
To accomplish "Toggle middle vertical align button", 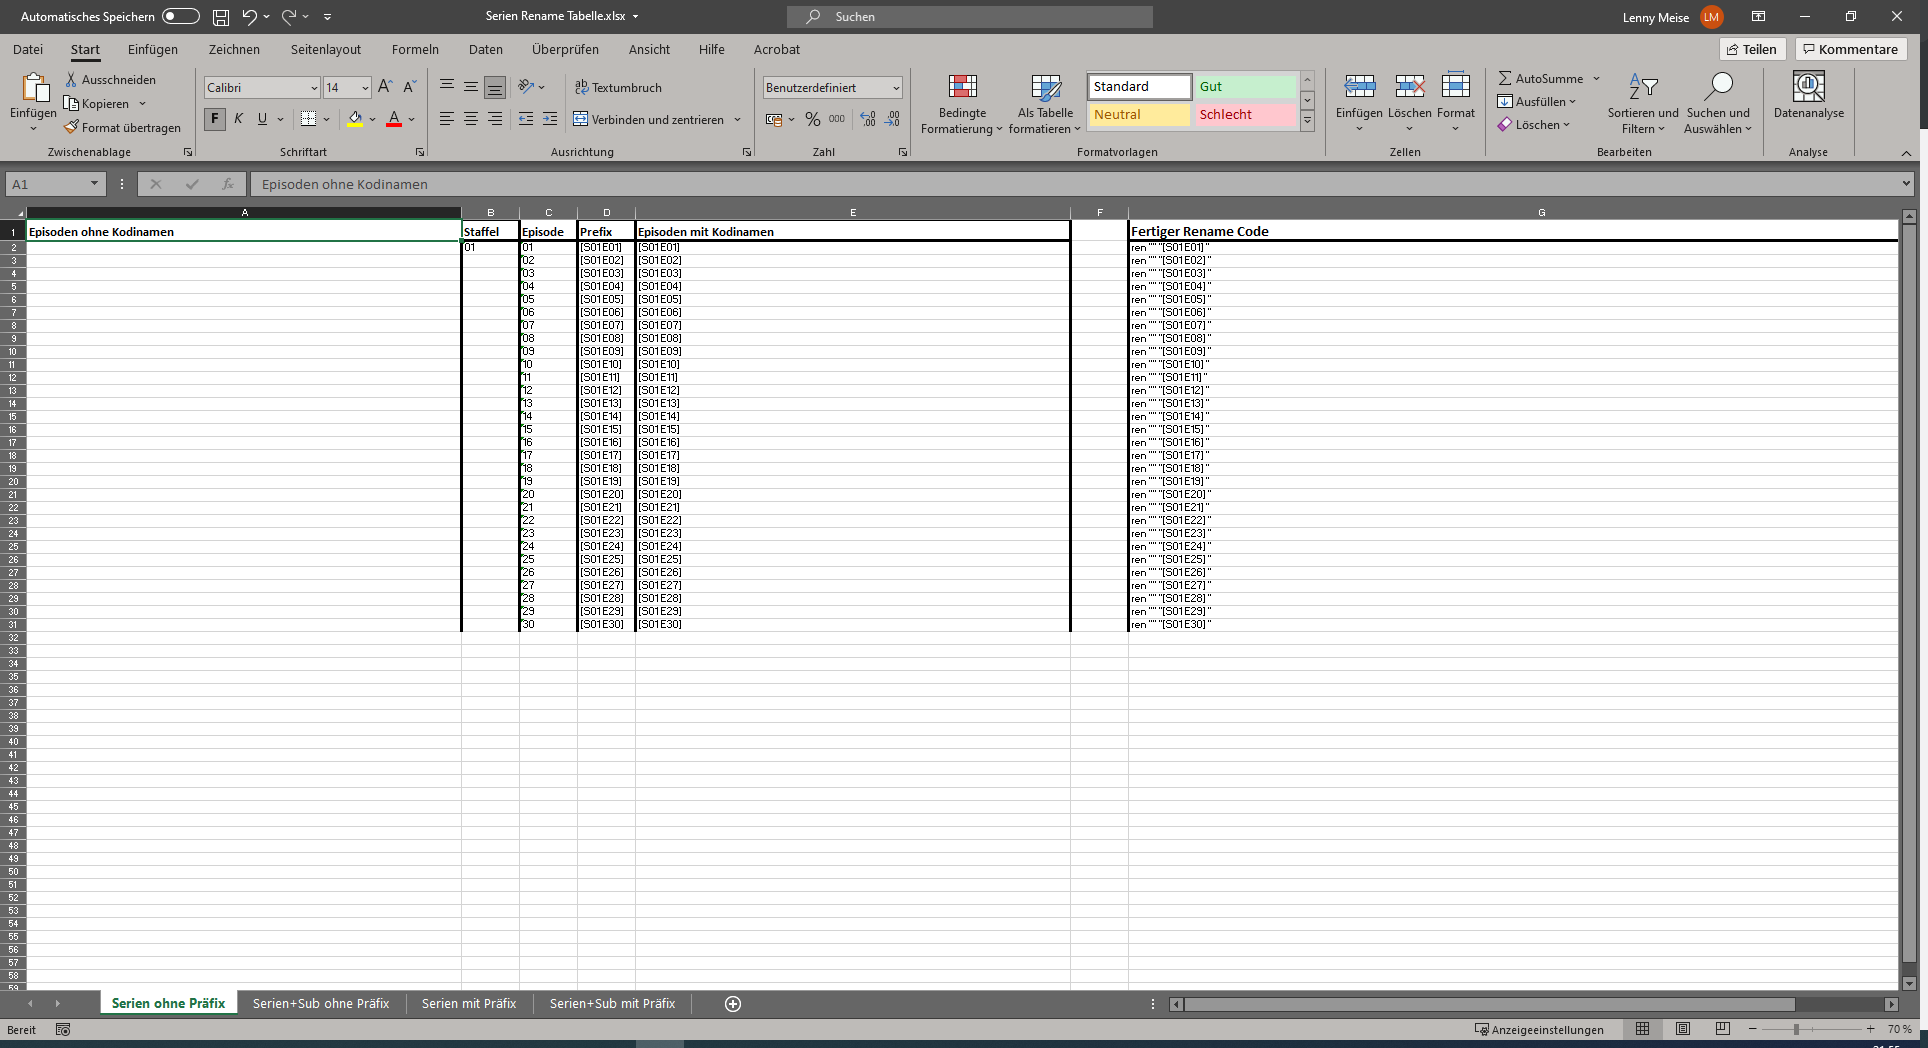I will coord(471,87).
